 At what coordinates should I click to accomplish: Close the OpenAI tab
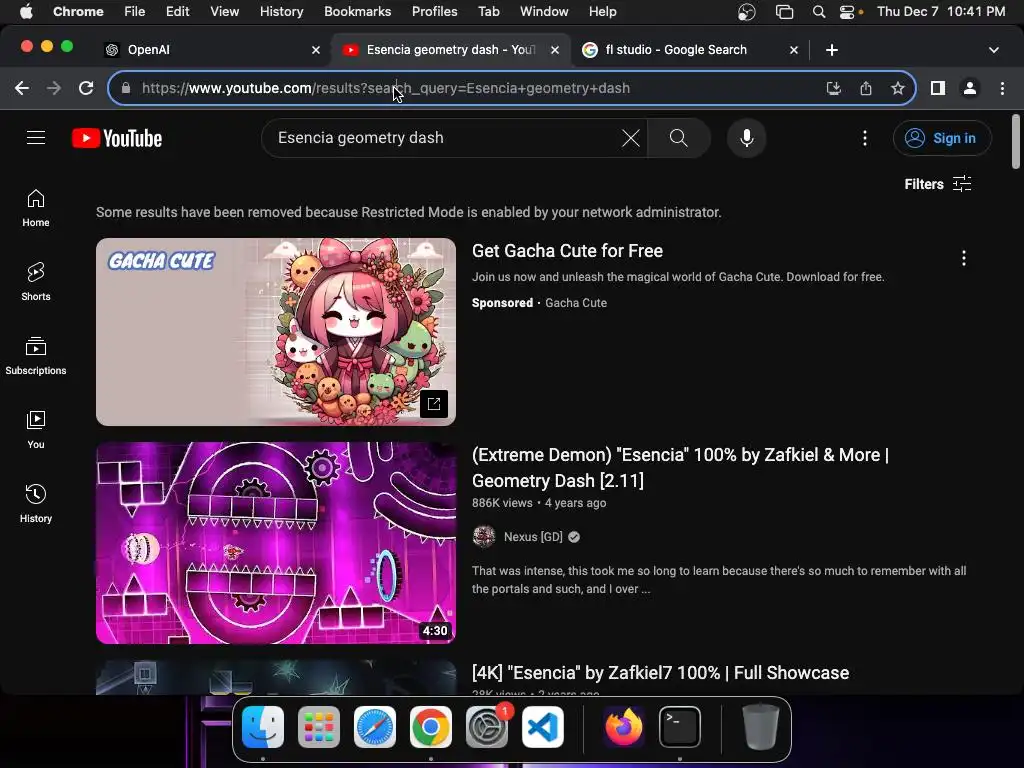click(315, 50)
